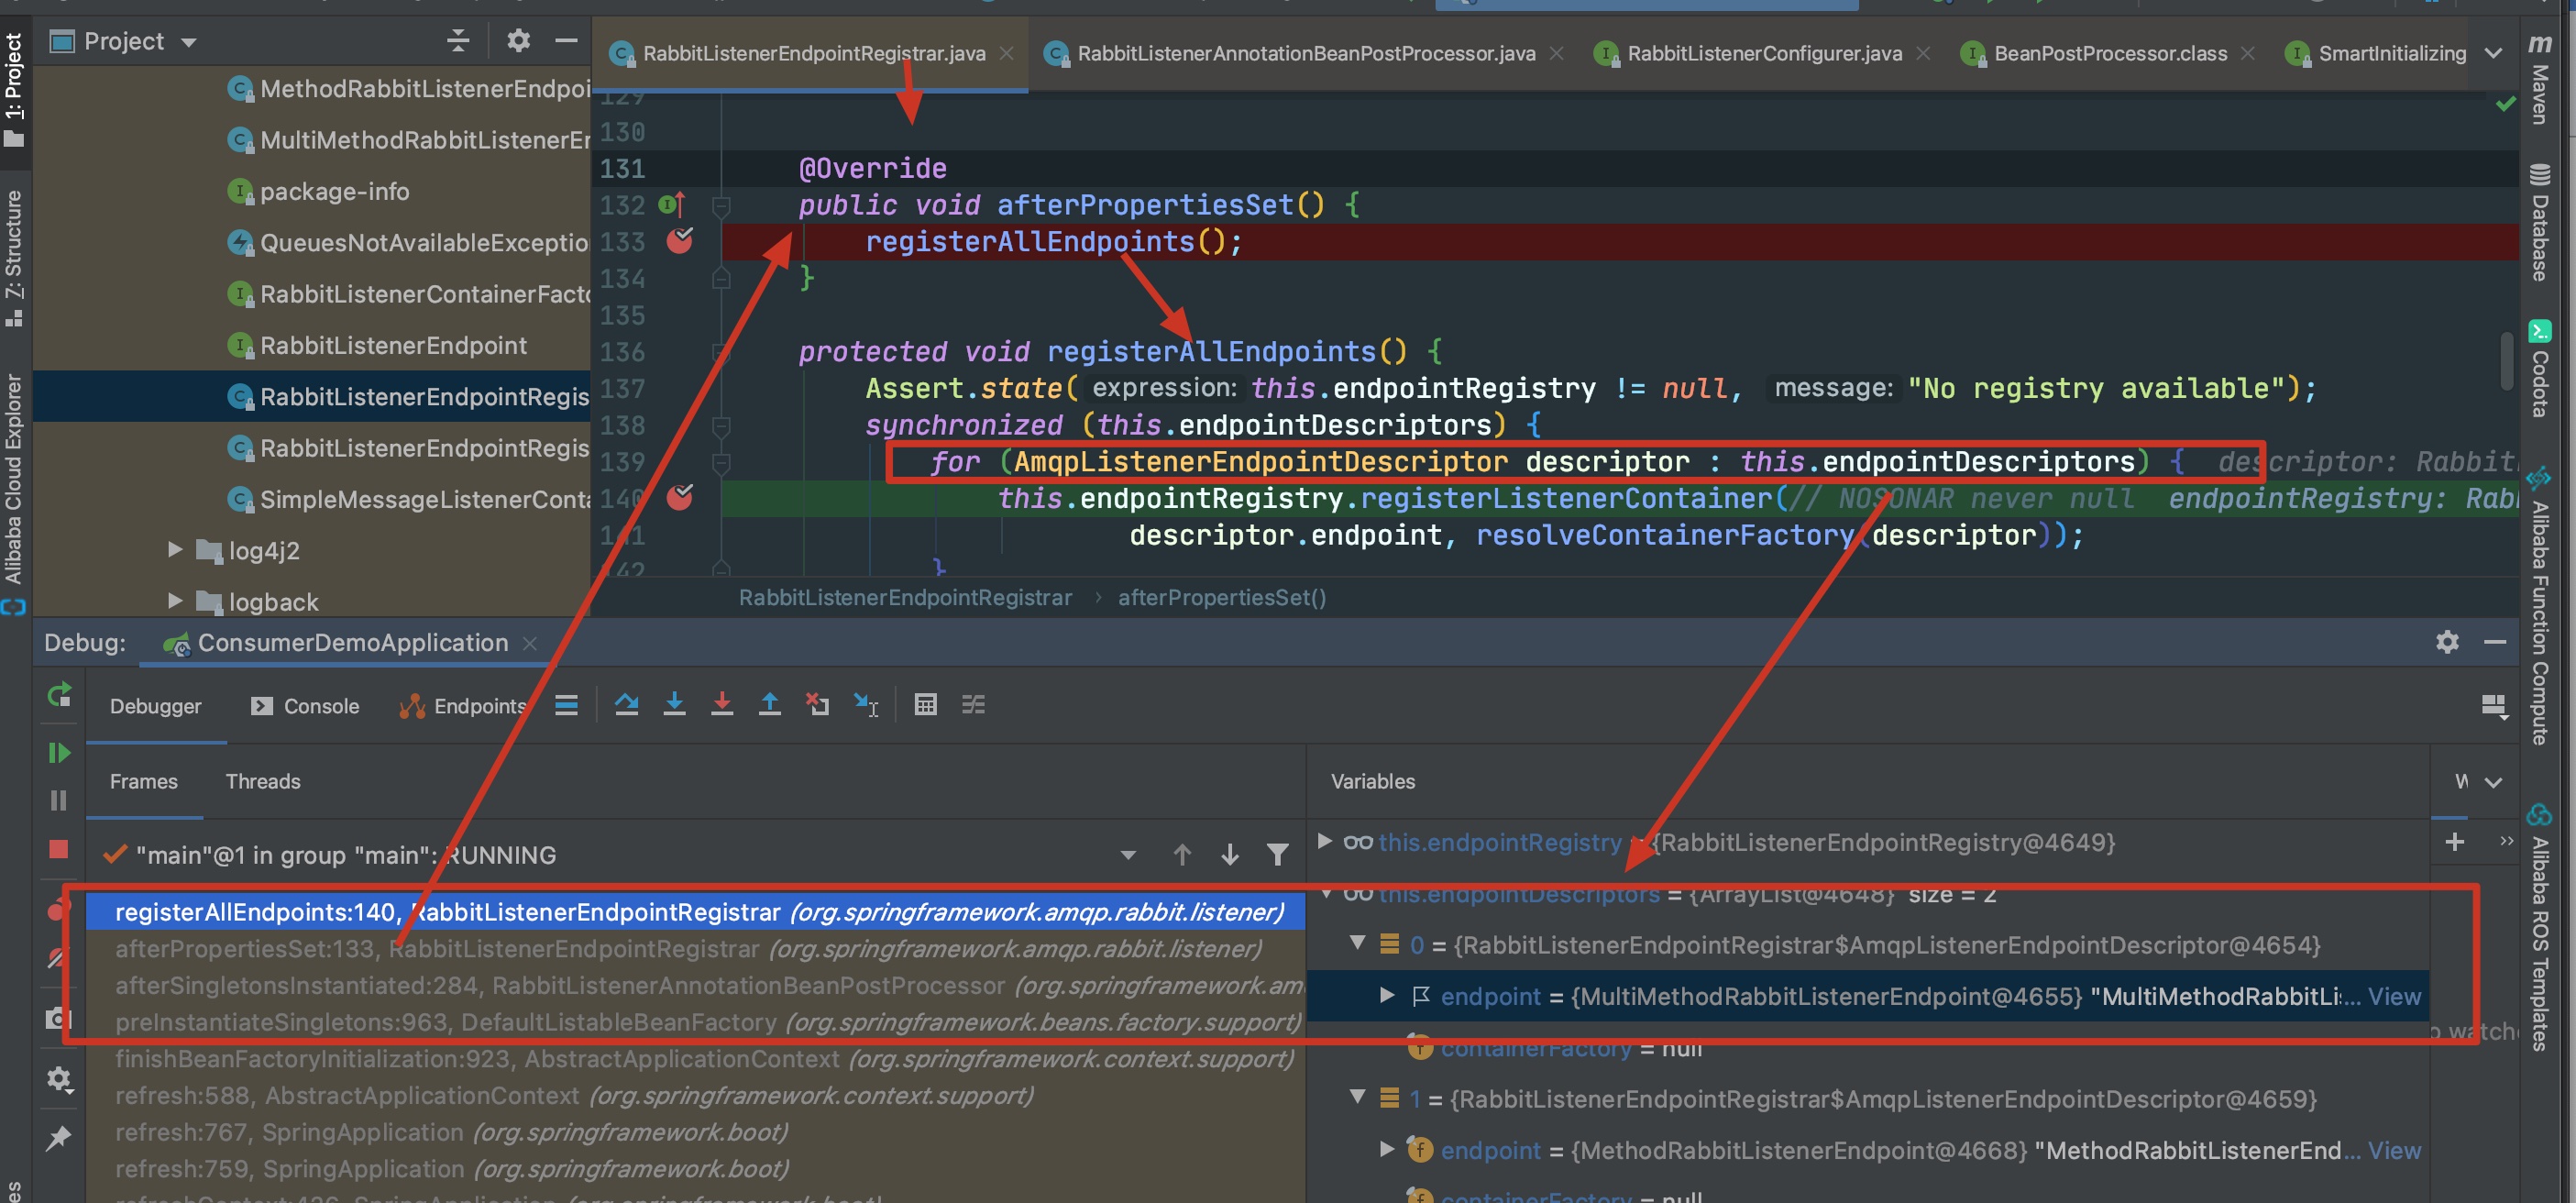2576x1203 pixels.
Task: Stop debugging with the red square icon
Action: point(59,849)
